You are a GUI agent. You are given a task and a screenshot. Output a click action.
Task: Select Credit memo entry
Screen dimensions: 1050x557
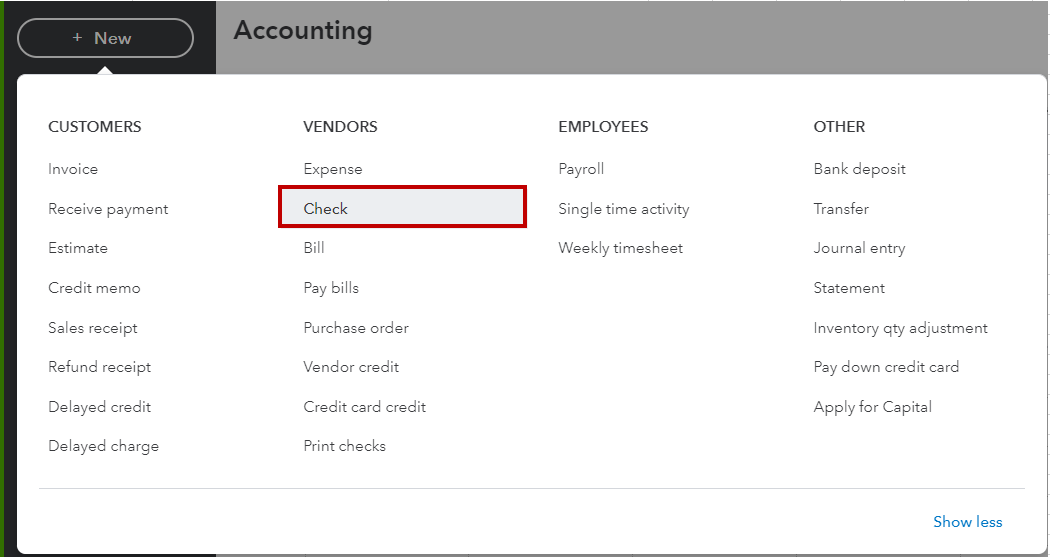pos(94,288)
